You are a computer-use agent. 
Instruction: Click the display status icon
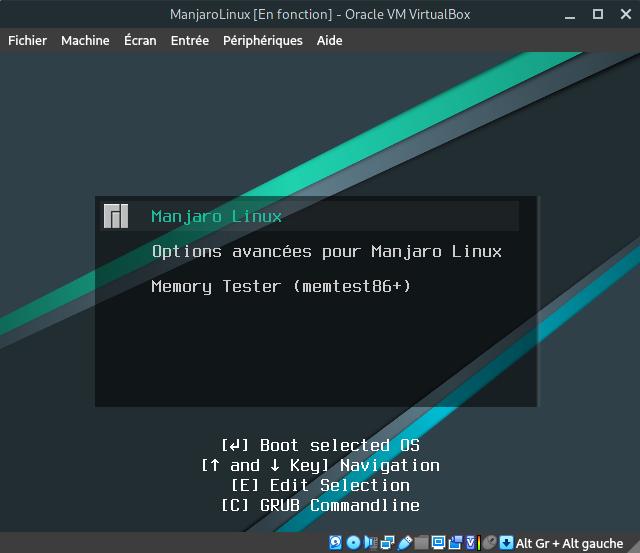pos(438,542)
